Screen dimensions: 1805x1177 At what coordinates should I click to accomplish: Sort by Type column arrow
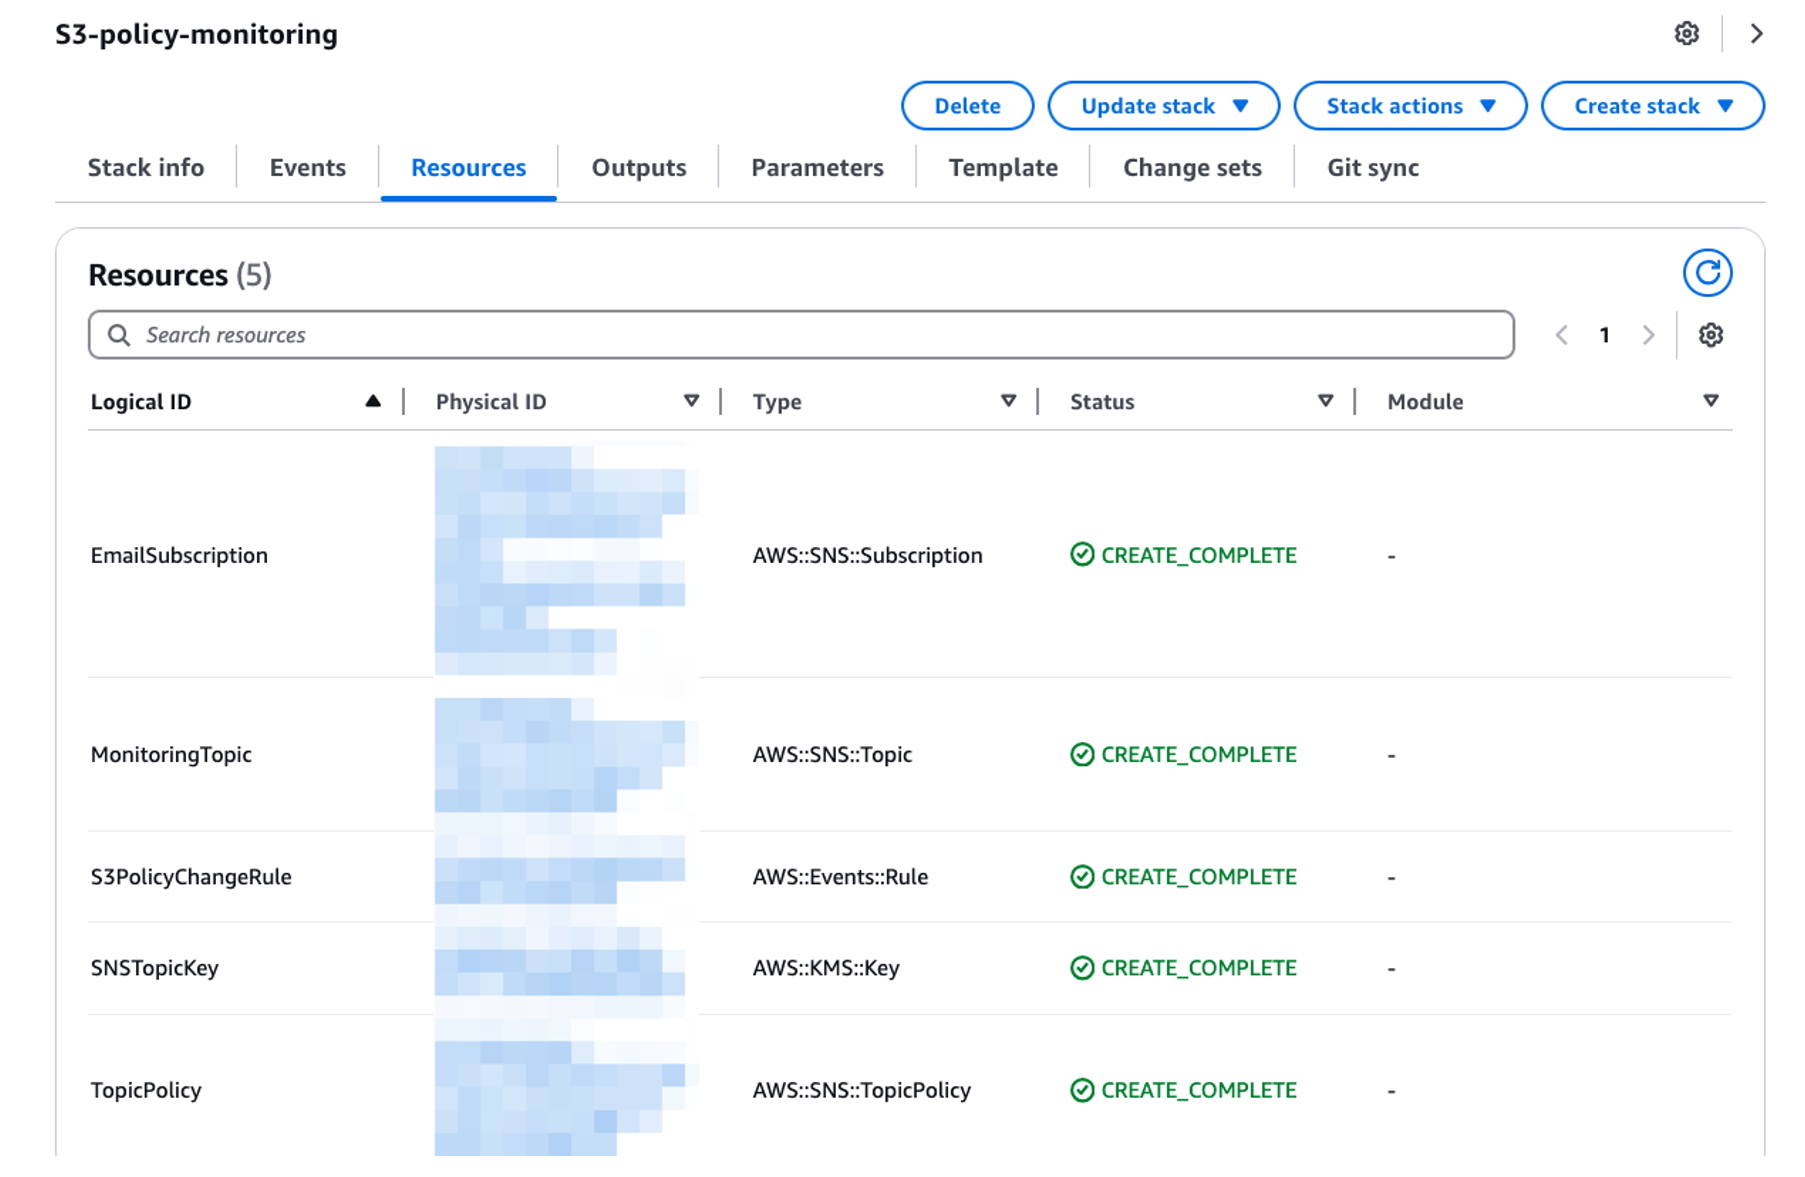1008,401
